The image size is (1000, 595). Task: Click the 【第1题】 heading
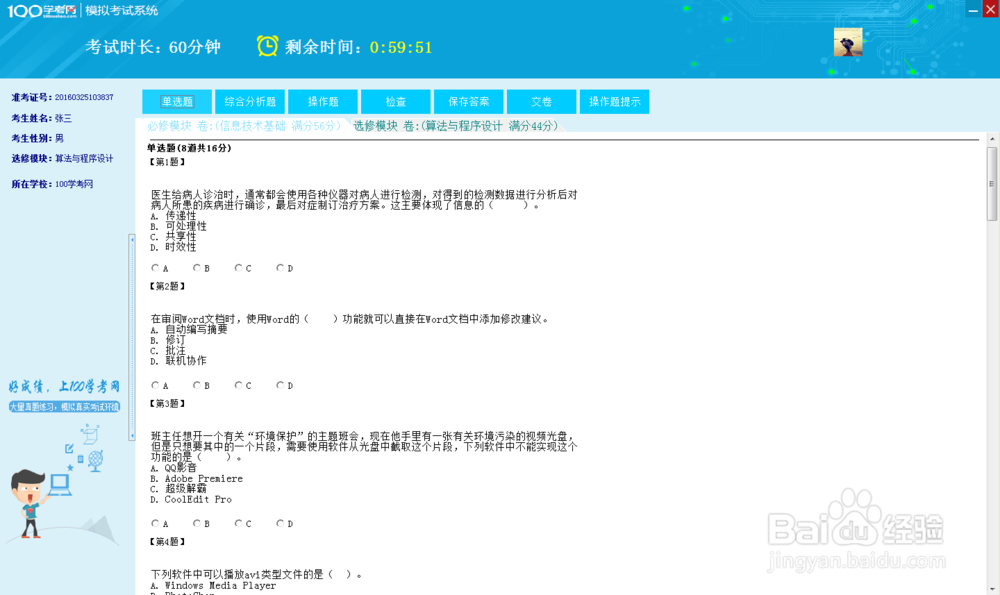click(167, 162)
